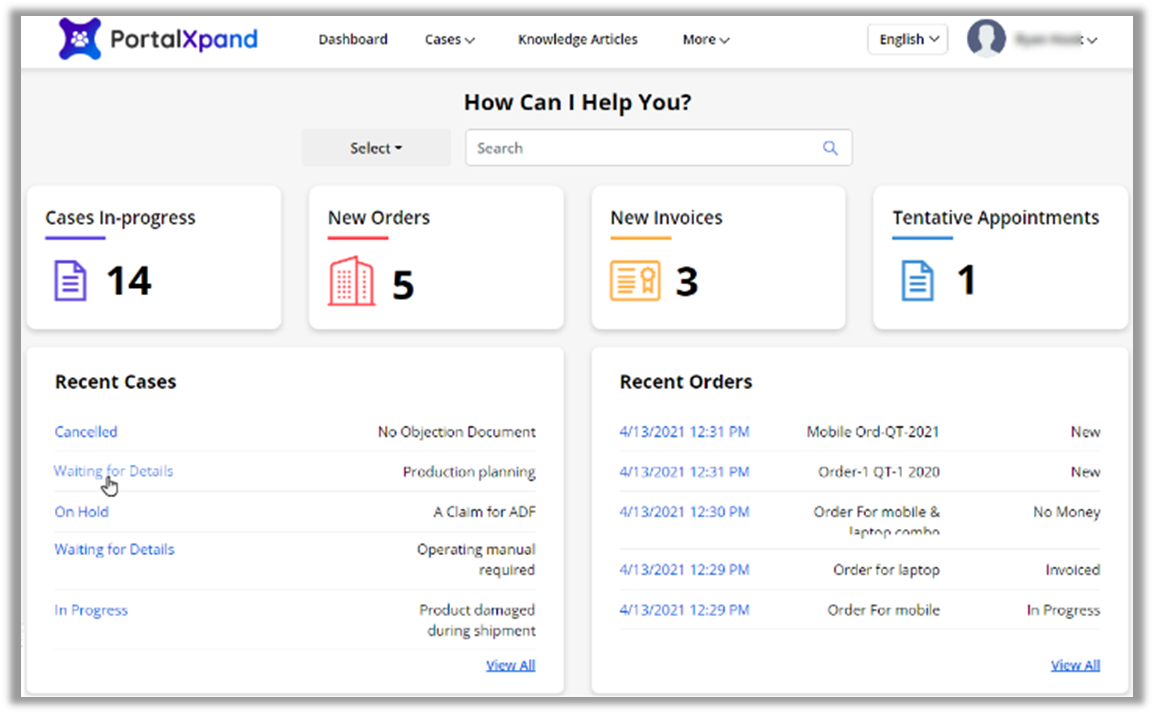
Task: Open Knowledge Articles from the navigation
Action: [x=577, y=40]
